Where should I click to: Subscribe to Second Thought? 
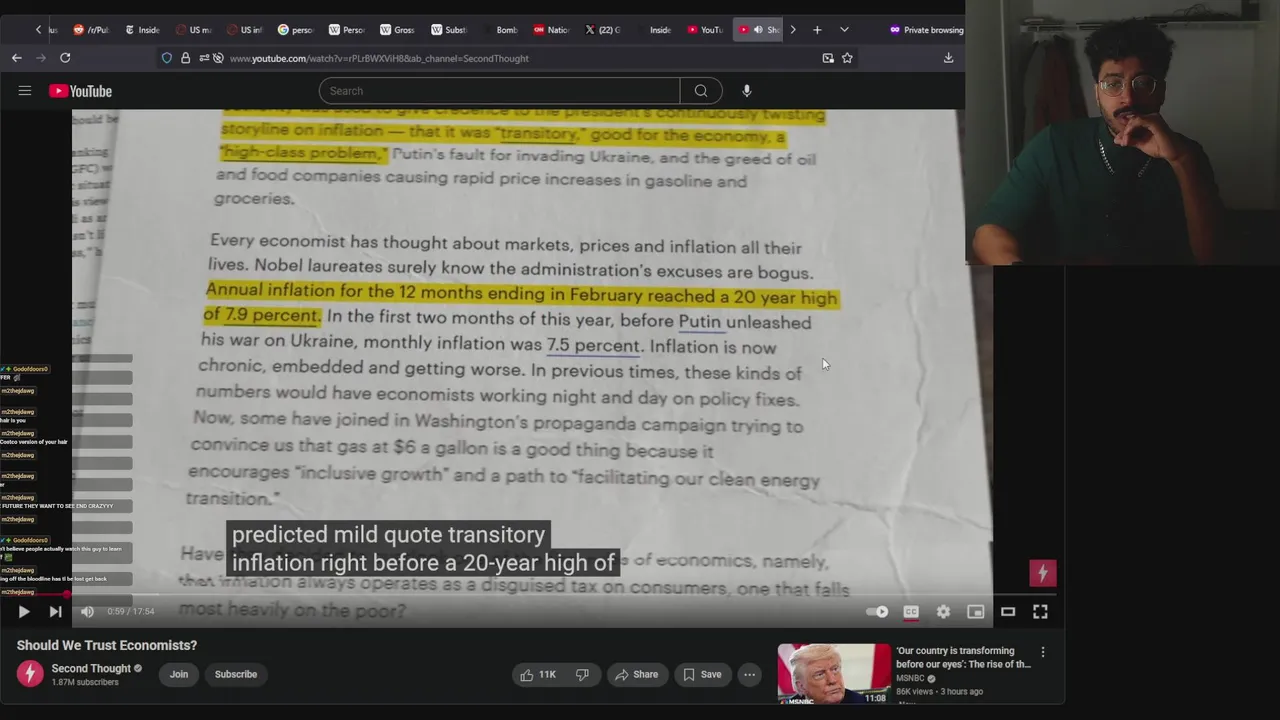(236, 675)
